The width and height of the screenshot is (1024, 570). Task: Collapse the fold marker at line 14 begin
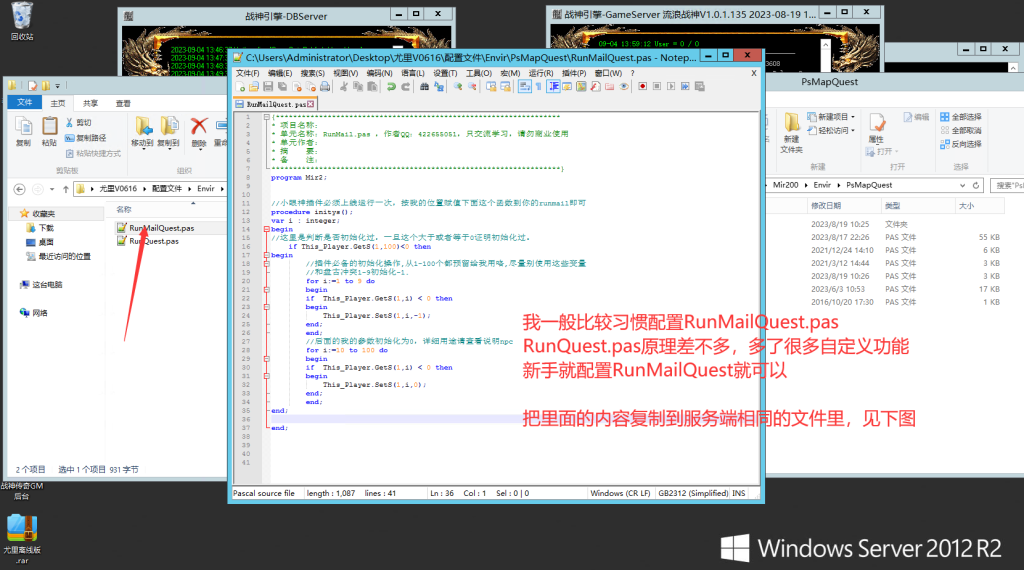(266, 229)
